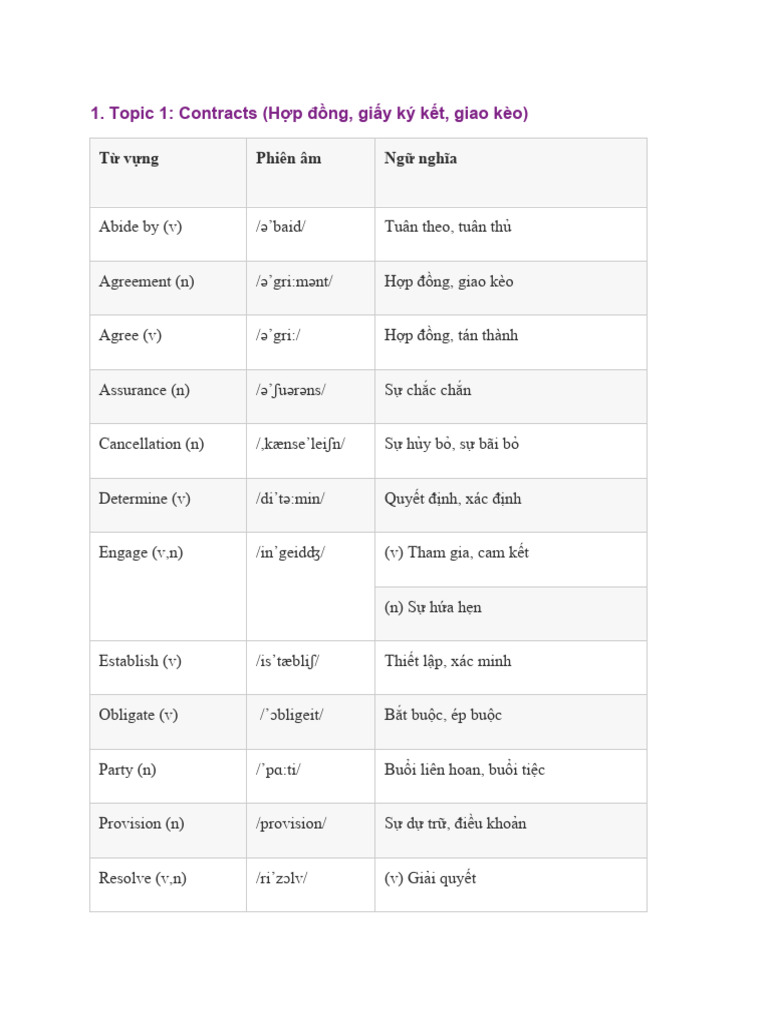Image resolution: width=768 pixels, height=1024 pixels.
Task: Select the "Engage (v,n)" cell
Action: click(141, 553)
